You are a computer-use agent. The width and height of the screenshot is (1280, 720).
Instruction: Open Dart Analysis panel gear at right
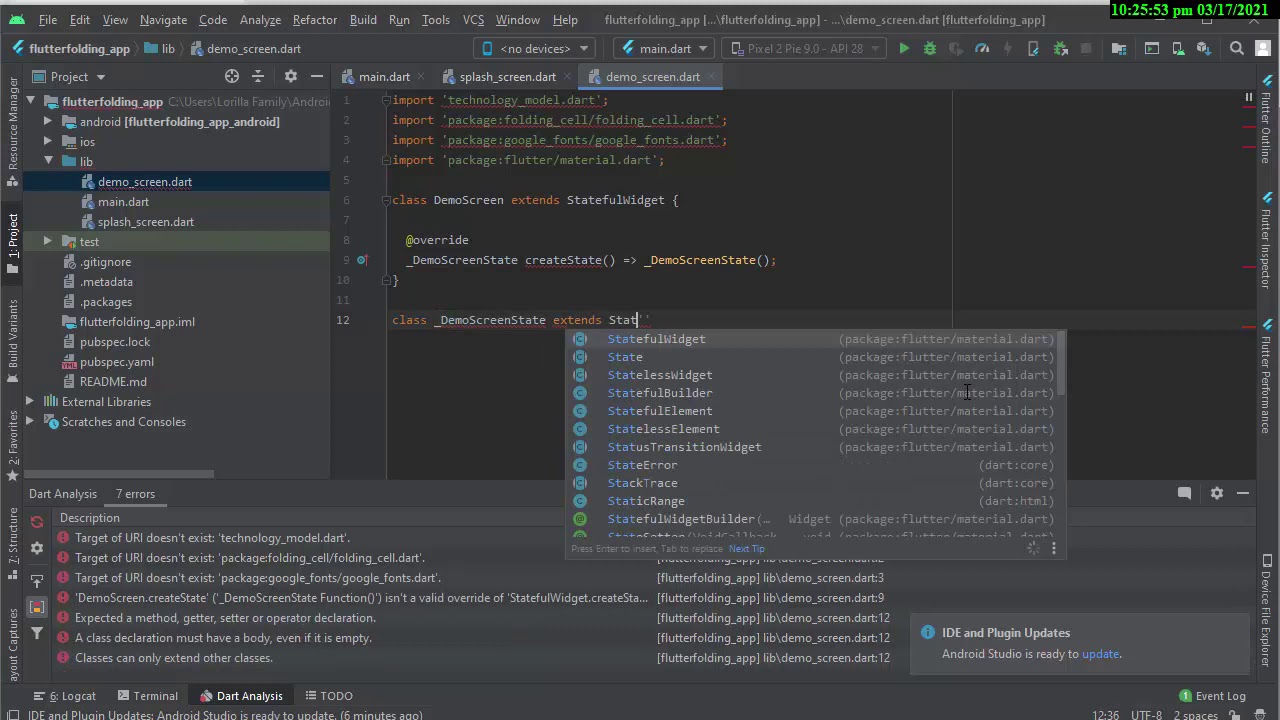1217,493
